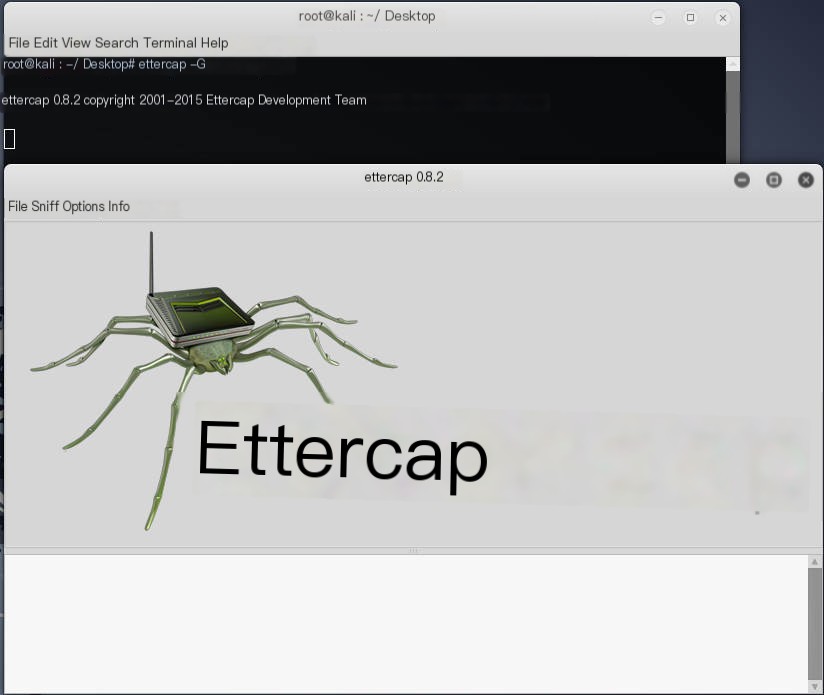Maximize the ettercap 0.8.2 window
Viewport: 824px width, 695px height.
pyautogui.click(x=774, y=180)
